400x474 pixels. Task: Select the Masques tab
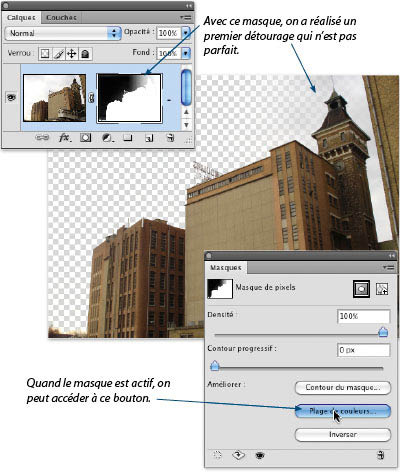click(226, 268)
